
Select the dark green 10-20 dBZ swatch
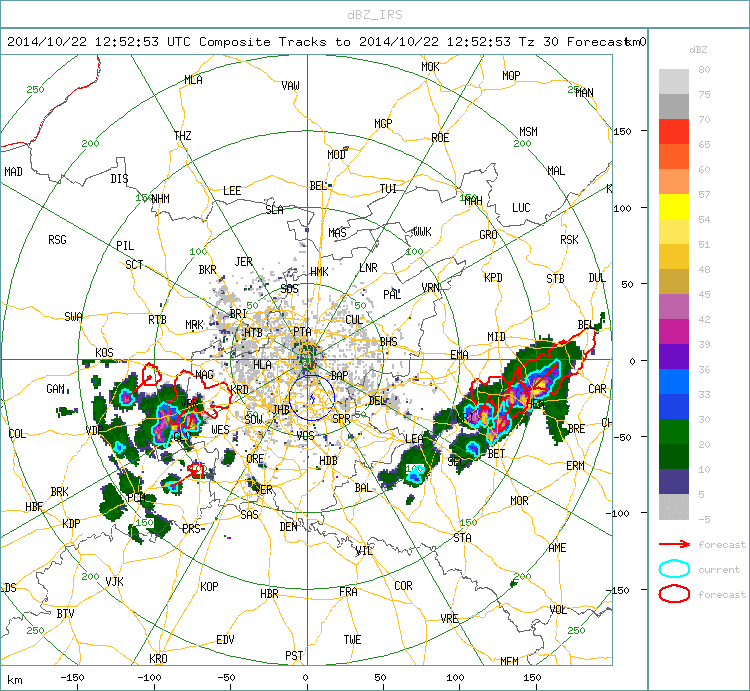[674, 457]
